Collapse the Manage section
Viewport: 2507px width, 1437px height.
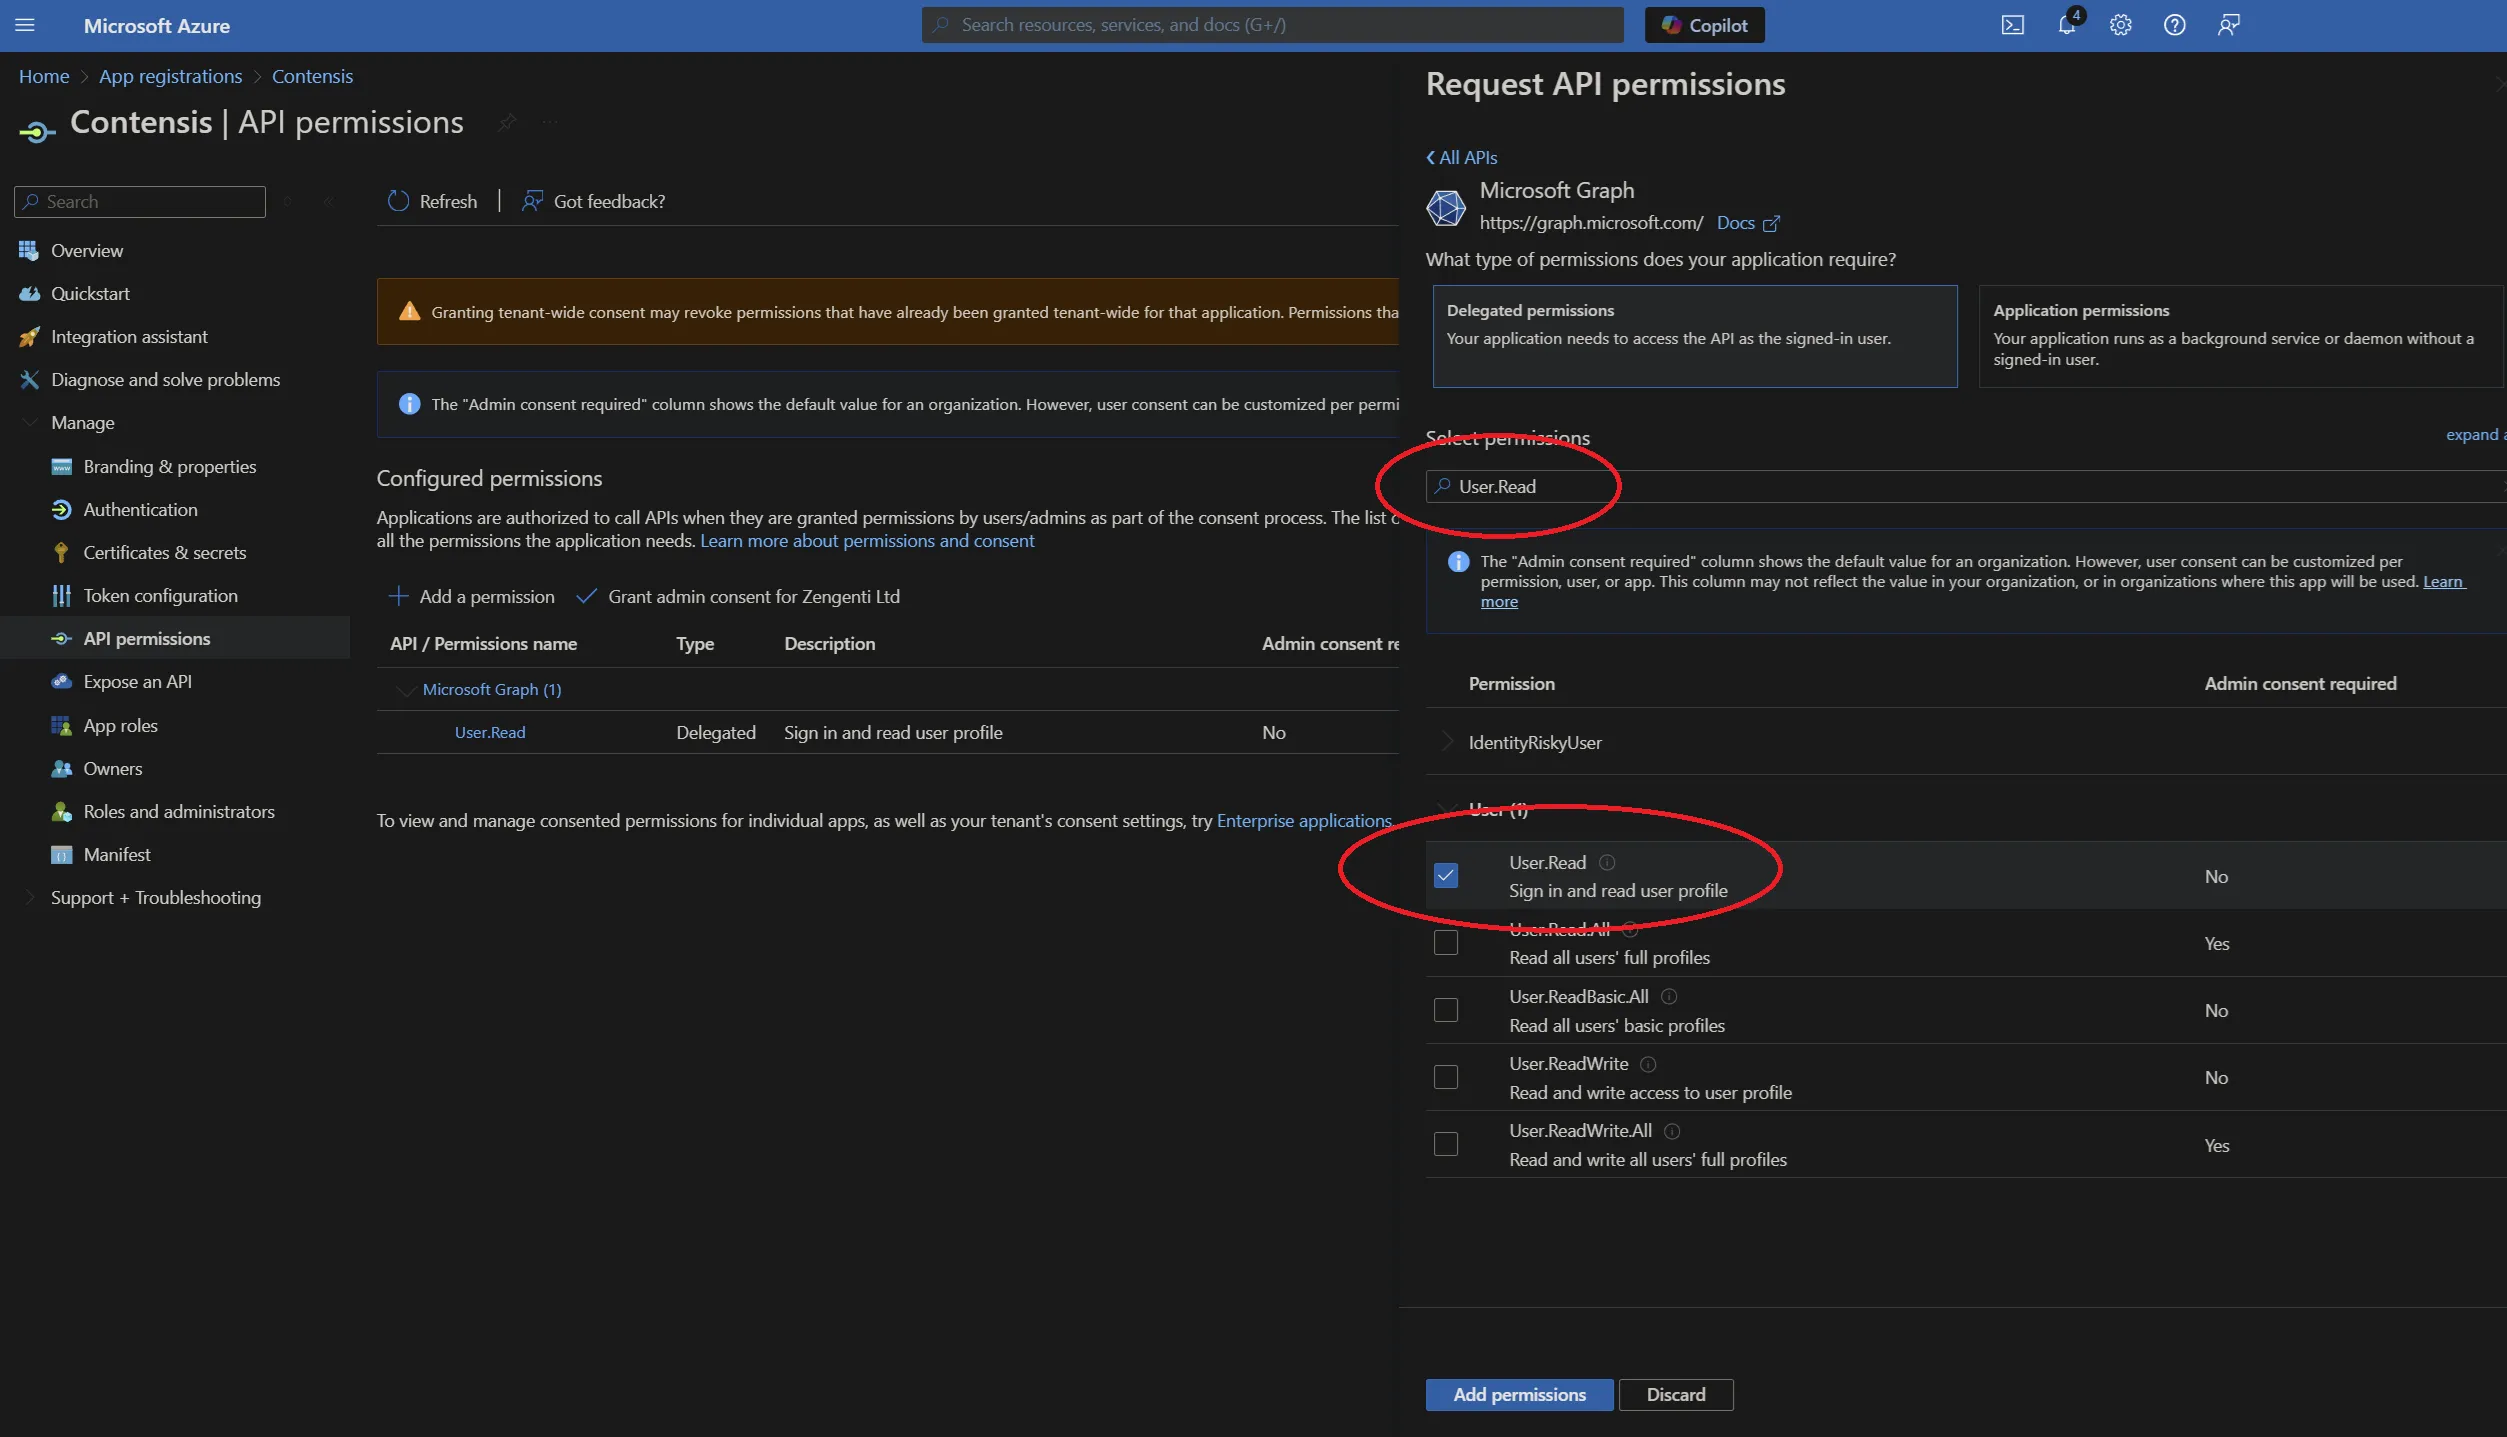point(30,422)
